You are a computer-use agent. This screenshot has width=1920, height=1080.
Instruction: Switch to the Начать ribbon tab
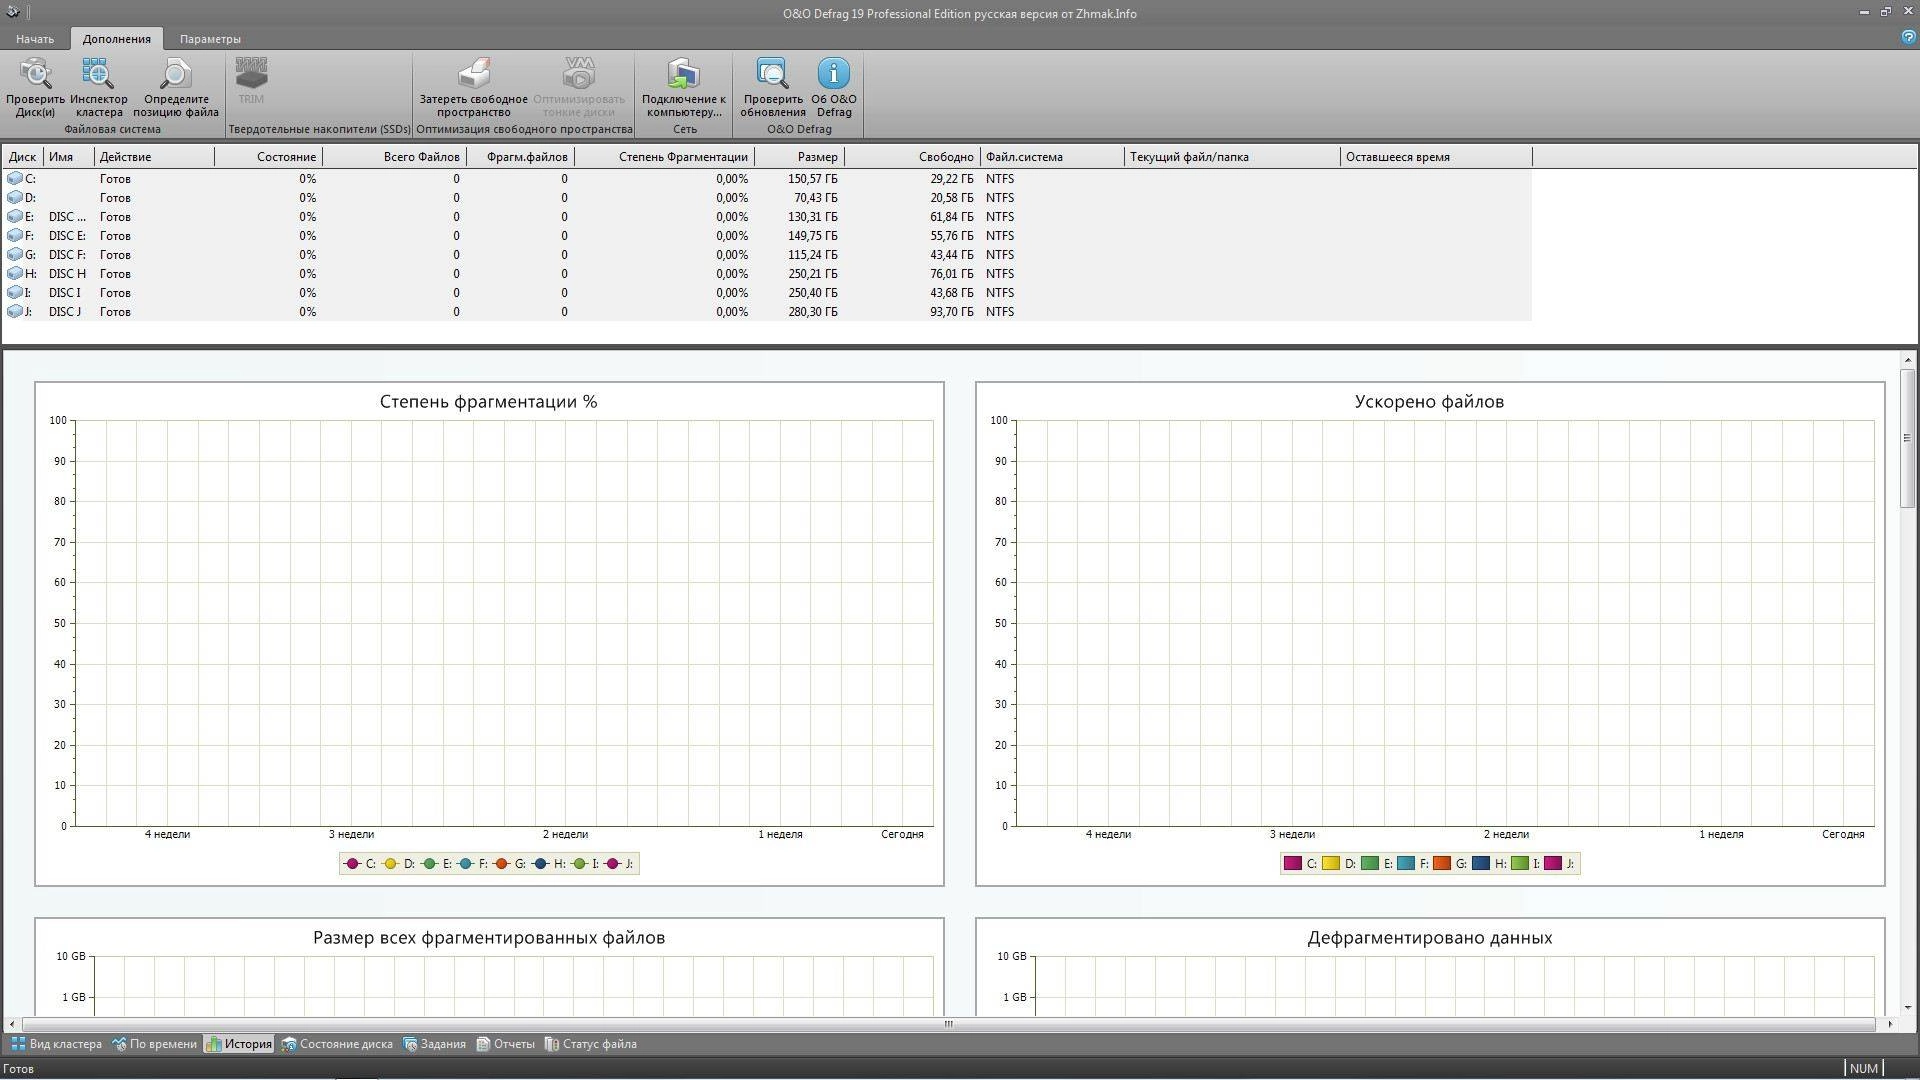tap(35, 39)
